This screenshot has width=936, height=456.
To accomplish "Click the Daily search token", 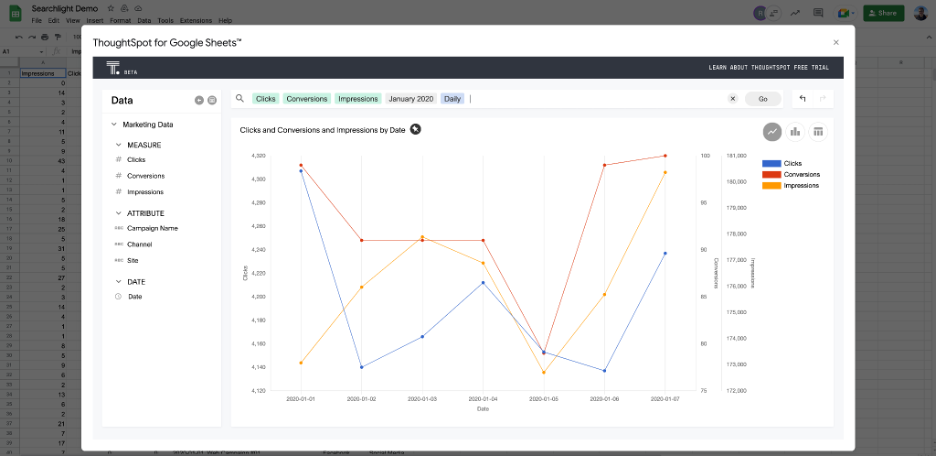I will [x=452, y=99].
